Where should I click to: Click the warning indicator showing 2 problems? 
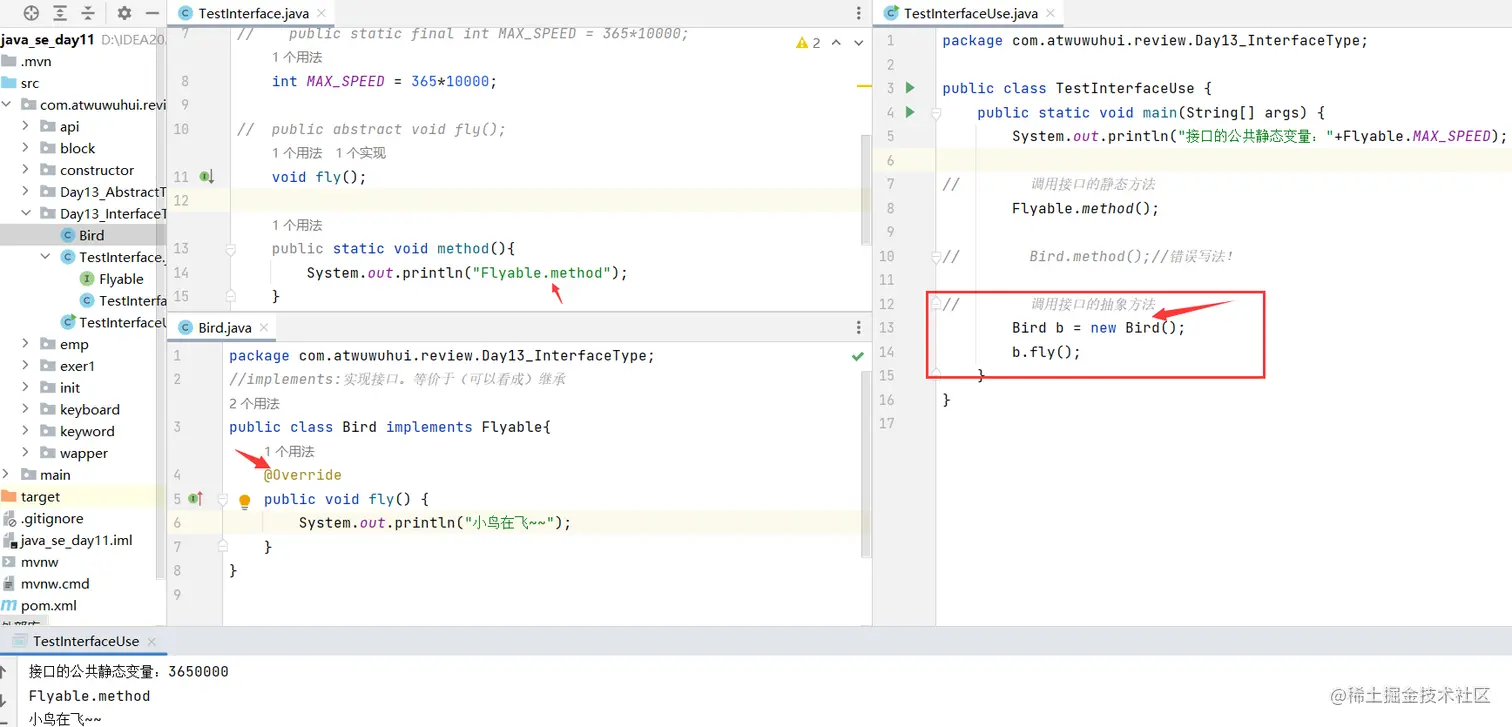coord(808,43)
